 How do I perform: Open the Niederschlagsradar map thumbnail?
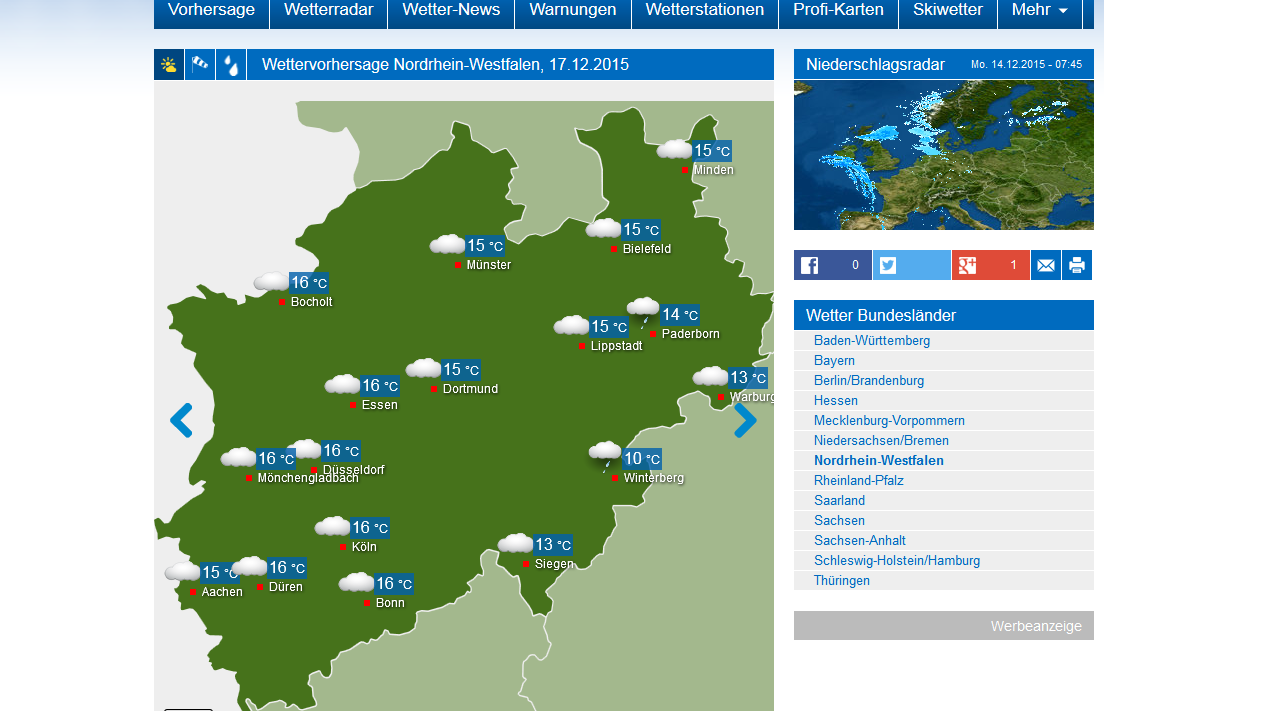click(943, 155)
